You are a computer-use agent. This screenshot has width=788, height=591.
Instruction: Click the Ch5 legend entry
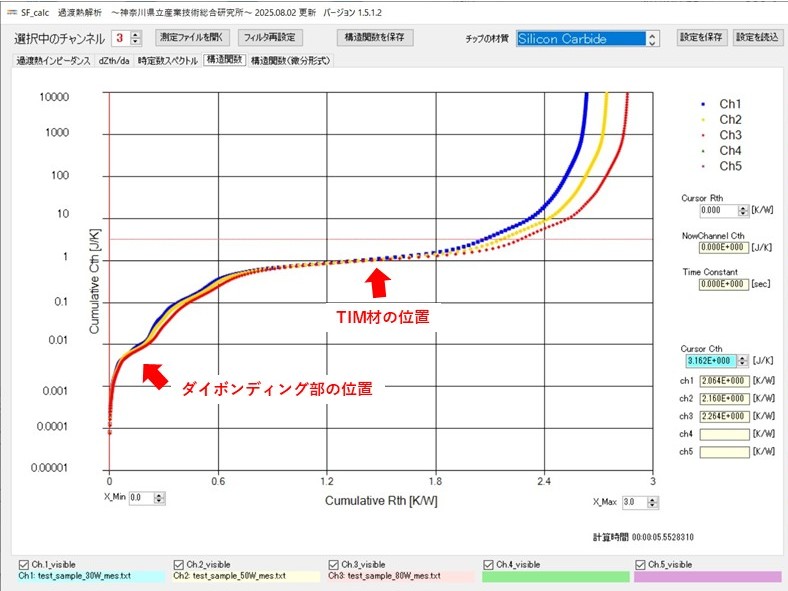pos(721,166)
